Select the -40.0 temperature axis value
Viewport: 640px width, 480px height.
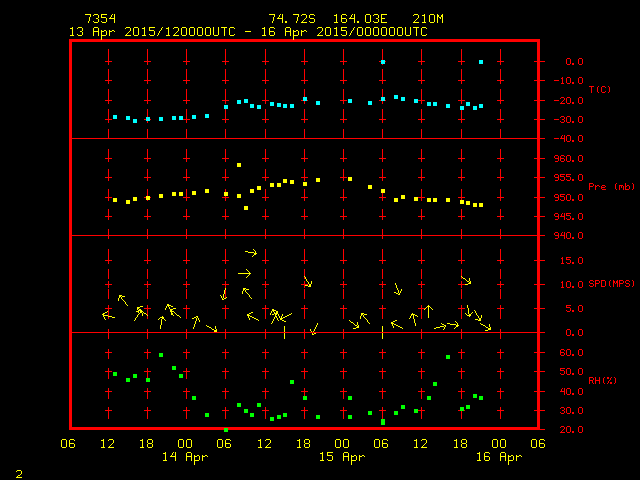click(566, 139)
